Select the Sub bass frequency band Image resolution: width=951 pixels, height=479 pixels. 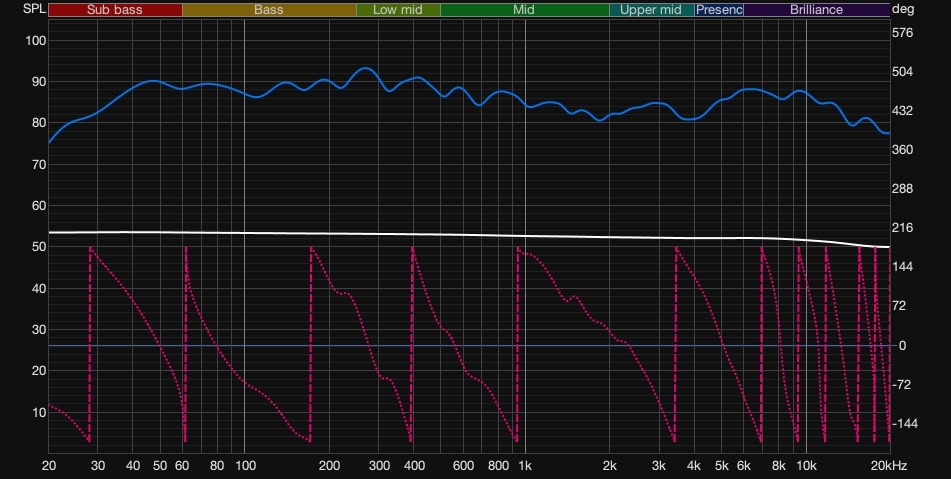(x=115, y=10)
